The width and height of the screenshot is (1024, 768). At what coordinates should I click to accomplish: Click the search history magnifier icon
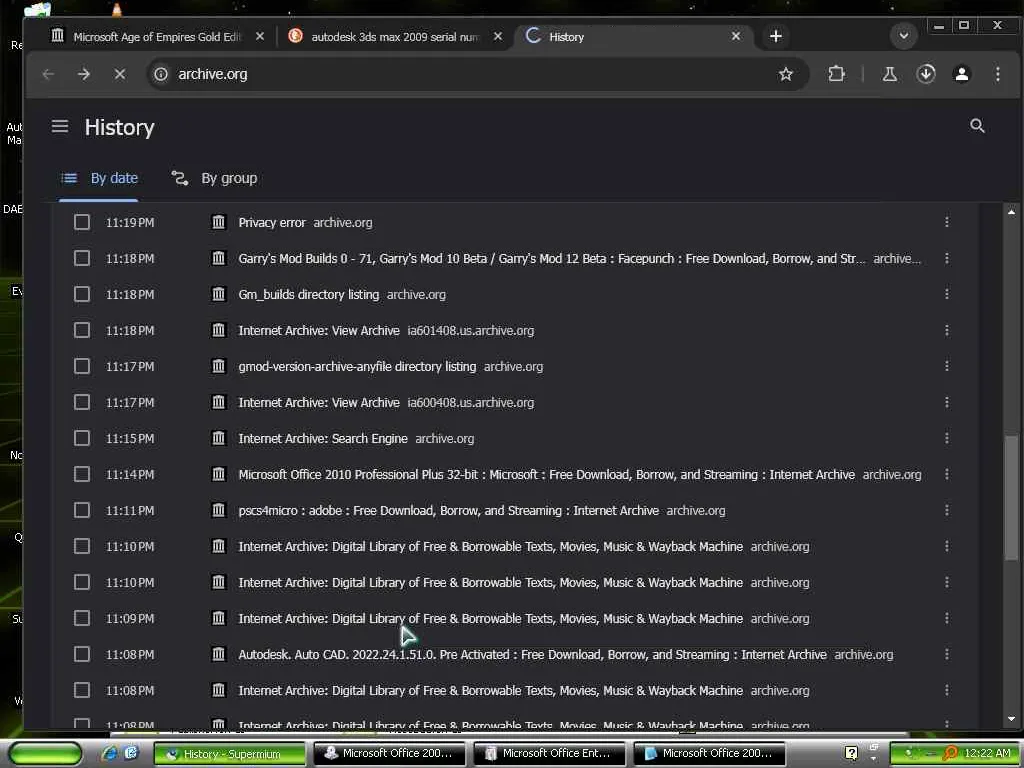click(x=977, y=126)
